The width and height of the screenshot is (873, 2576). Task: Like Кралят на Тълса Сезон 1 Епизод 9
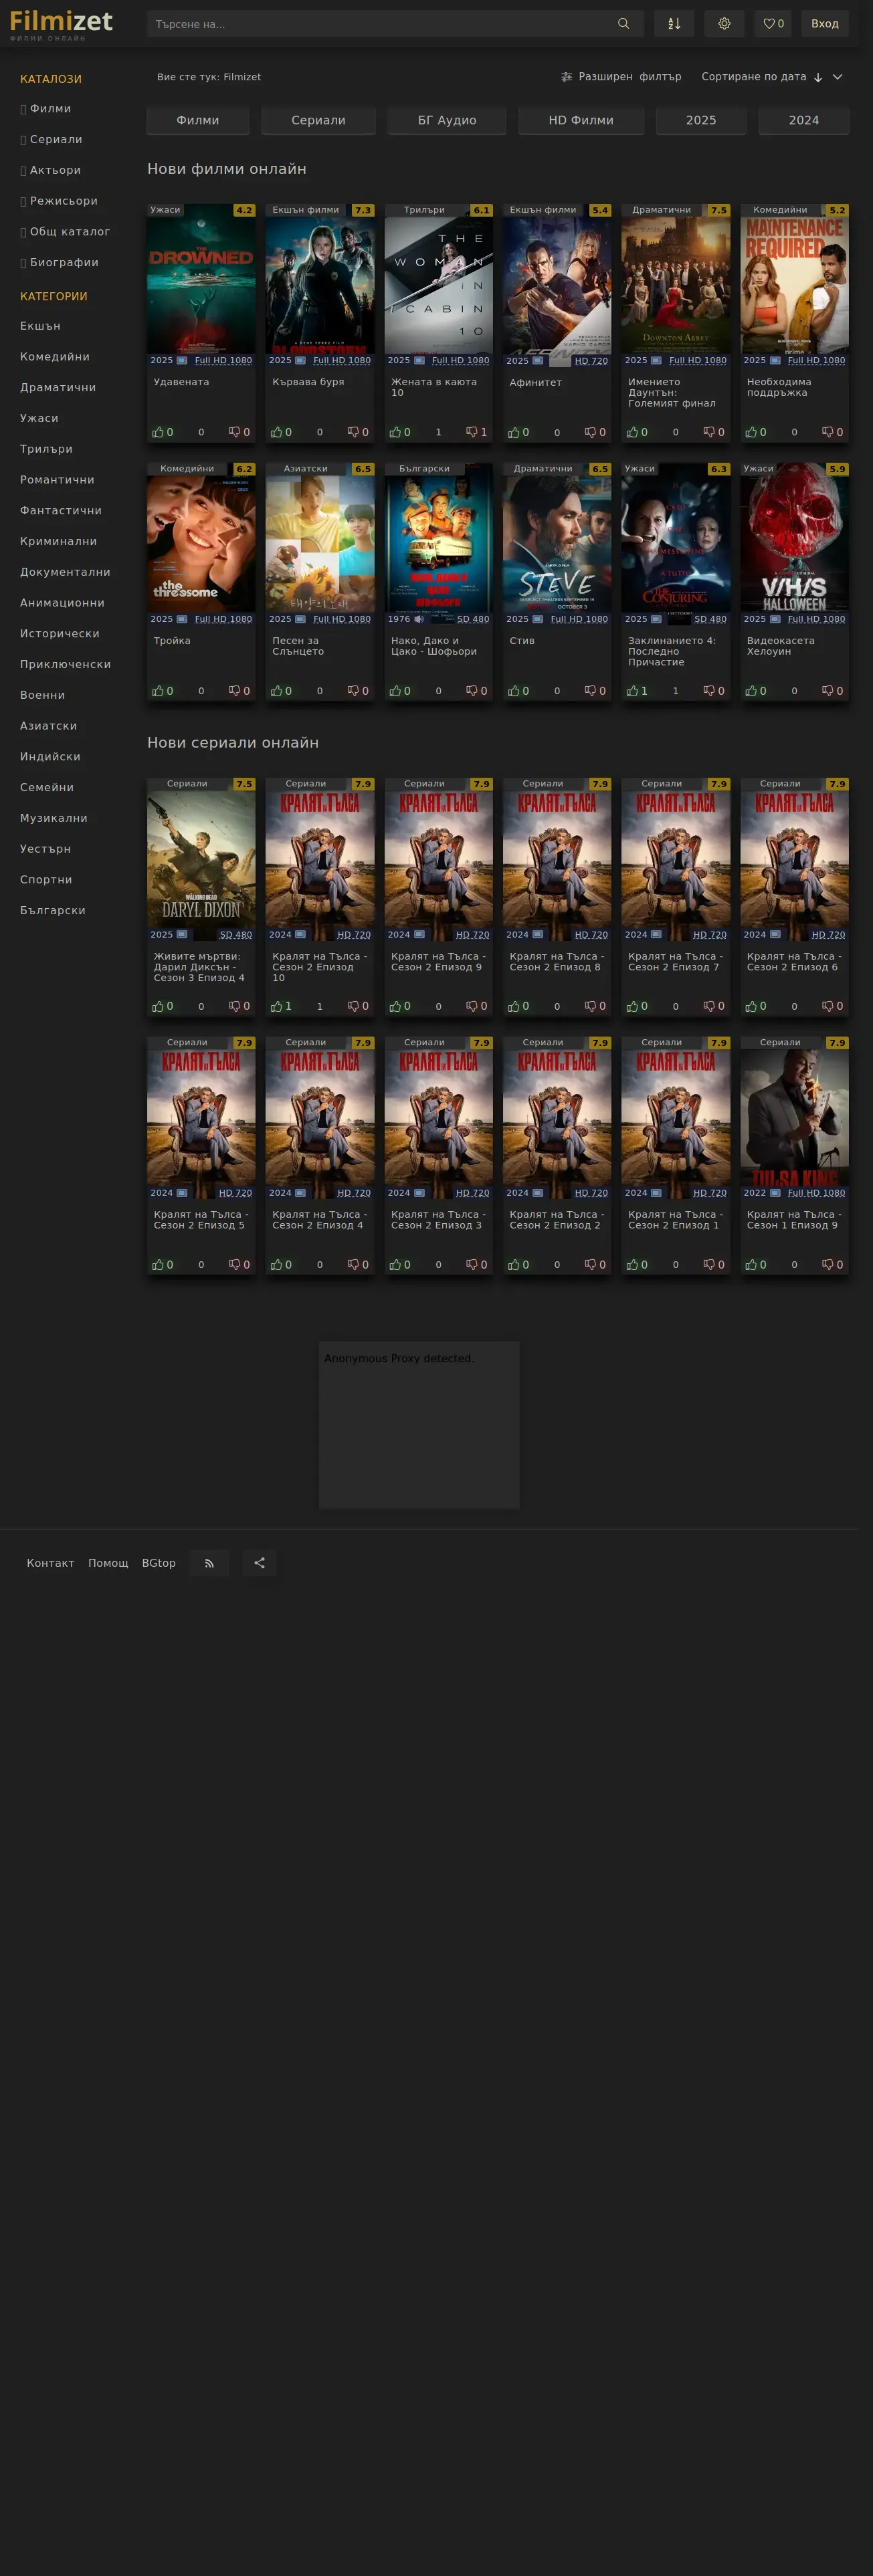[756, 1265]
